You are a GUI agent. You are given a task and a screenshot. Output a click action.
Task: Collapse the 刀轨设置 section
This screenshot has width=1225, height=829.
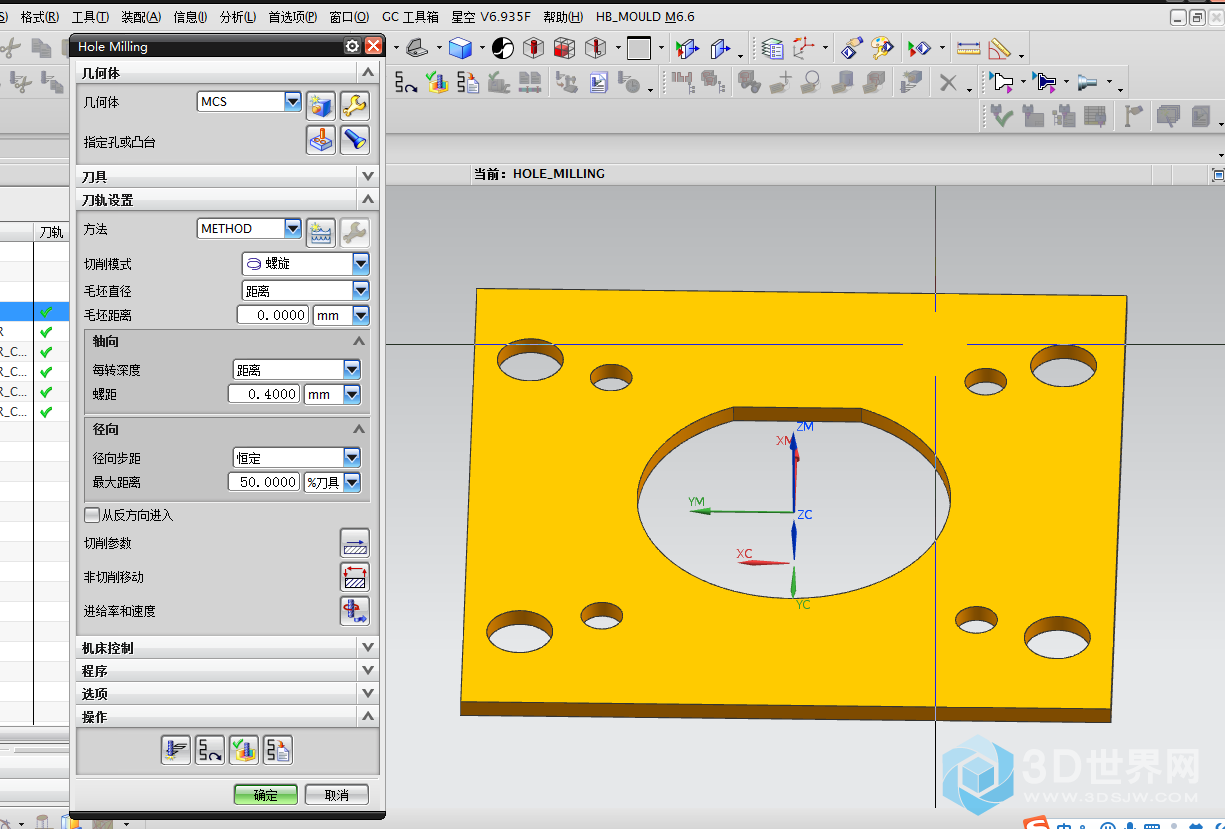click(x=368, y=200)
